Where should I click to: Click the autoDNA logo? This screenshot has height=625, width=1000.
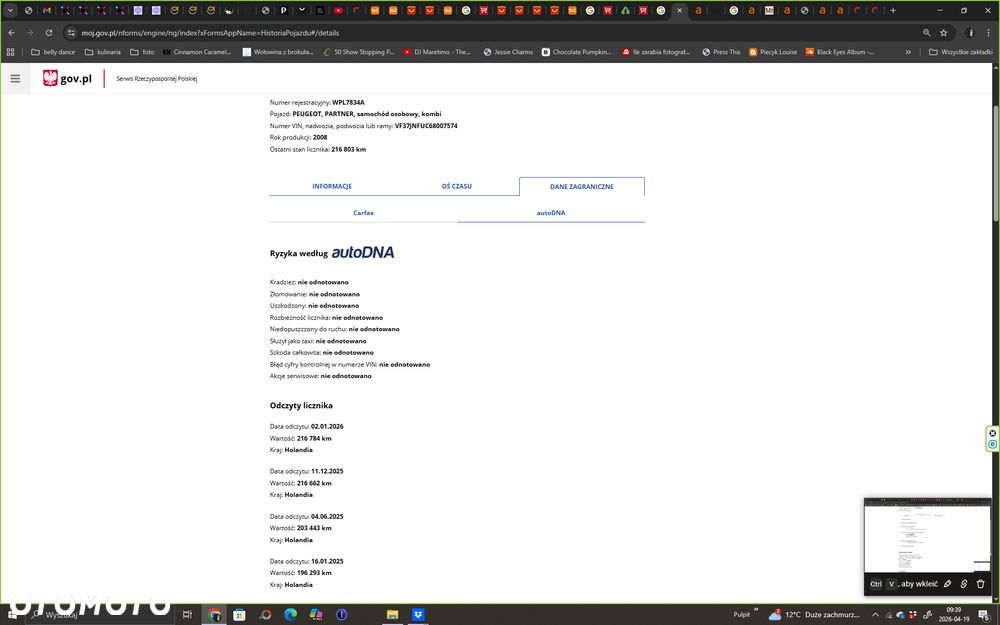point(363,253)
